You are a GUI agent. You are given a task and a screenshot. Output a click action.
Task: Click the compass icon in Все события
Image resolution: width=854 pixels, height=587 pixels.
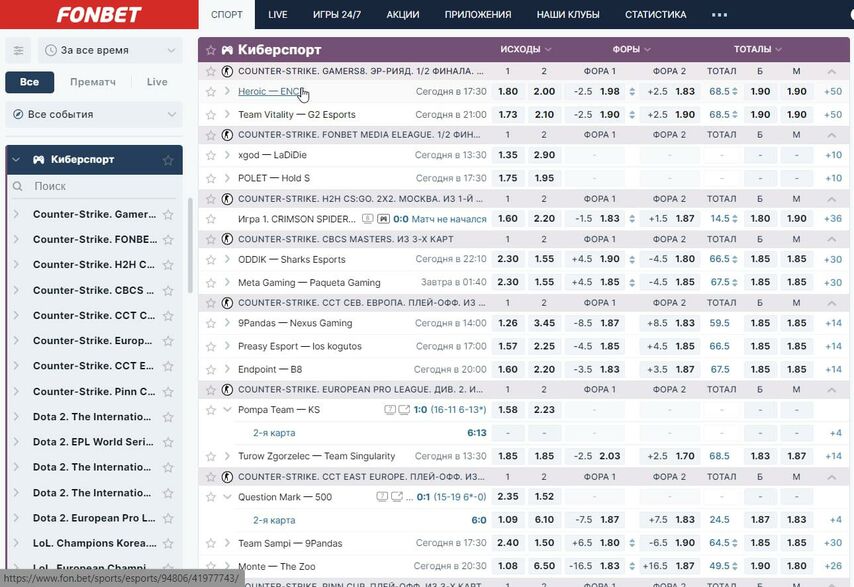click(18, 114)
